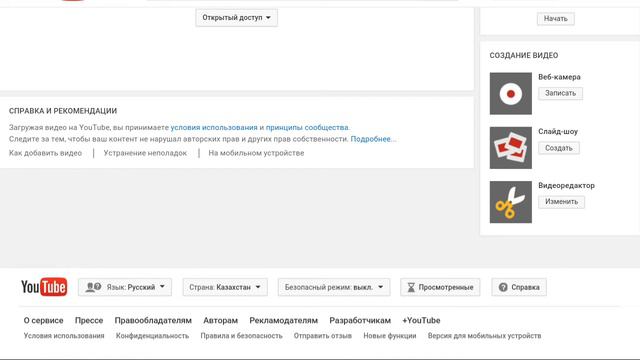Open условия использования link
The width and height of the screenshot is (640, 360).
[214, 127]
